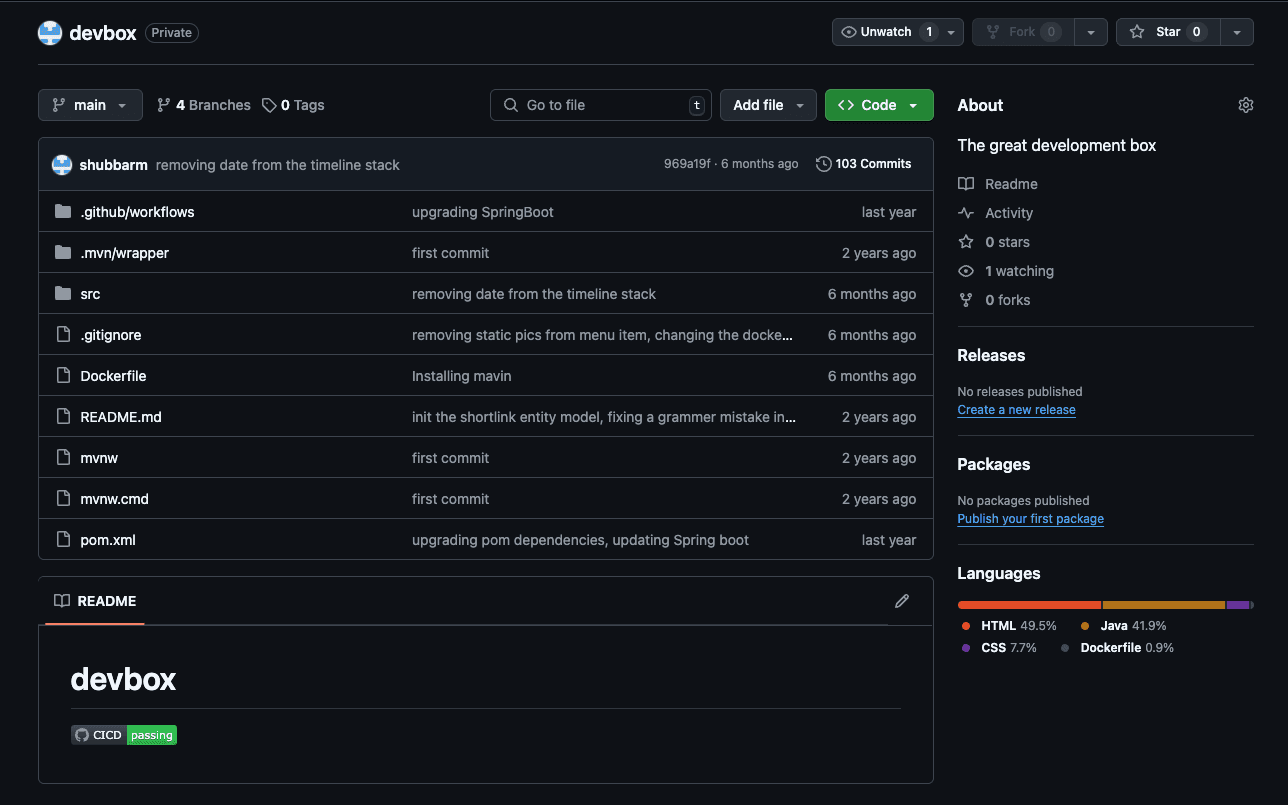Click the .mvn/wrapper folder icon

[x=63, y=253]
